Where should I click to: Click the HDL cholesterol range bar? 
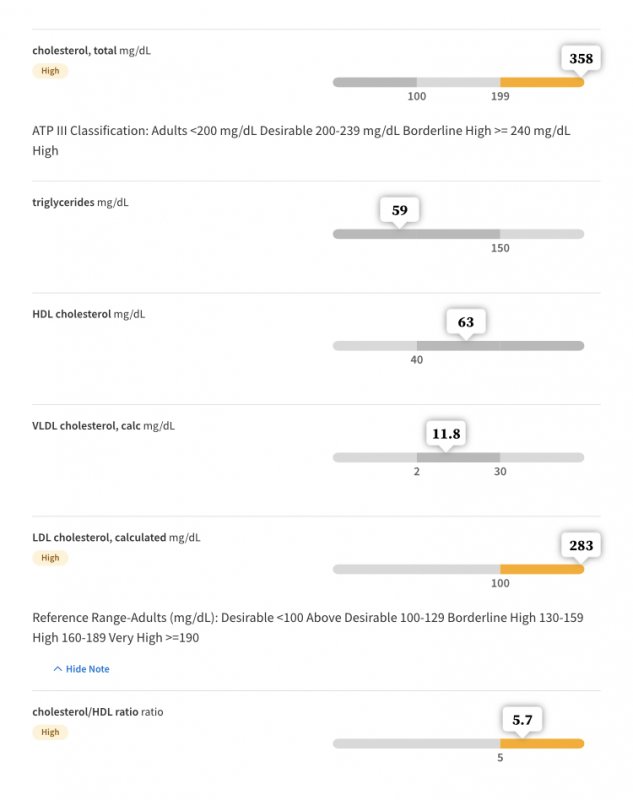pos(458,346)
